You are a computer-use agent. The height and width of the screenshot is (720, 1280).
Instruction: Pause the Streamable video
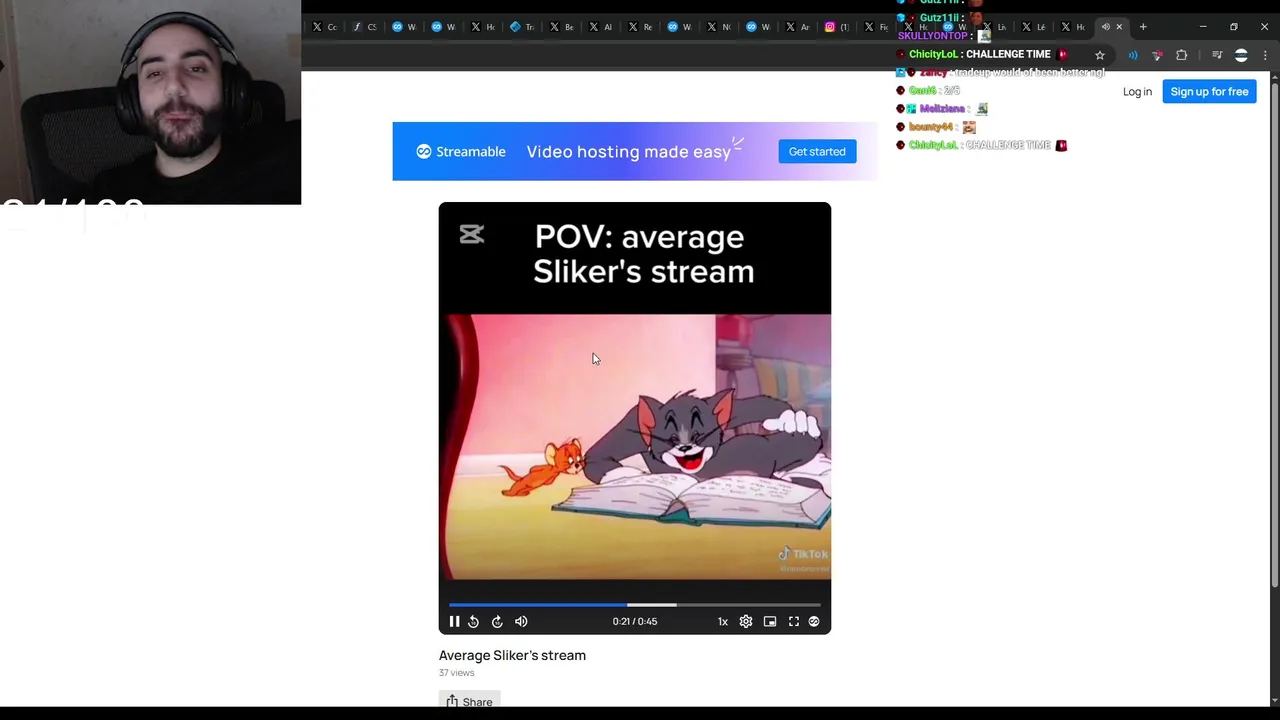point(454,621)
